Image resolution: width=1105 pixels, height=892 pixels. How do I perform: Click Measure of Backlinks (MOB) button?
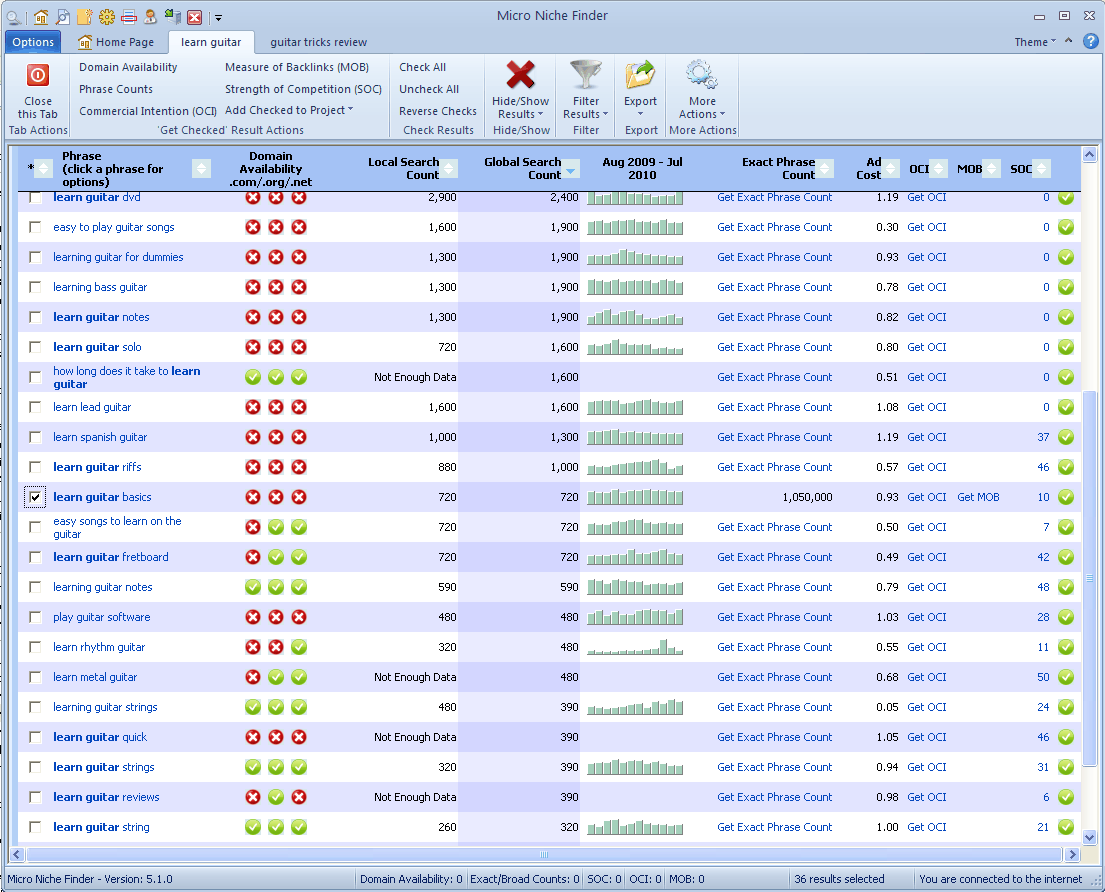tap(297, 67)
